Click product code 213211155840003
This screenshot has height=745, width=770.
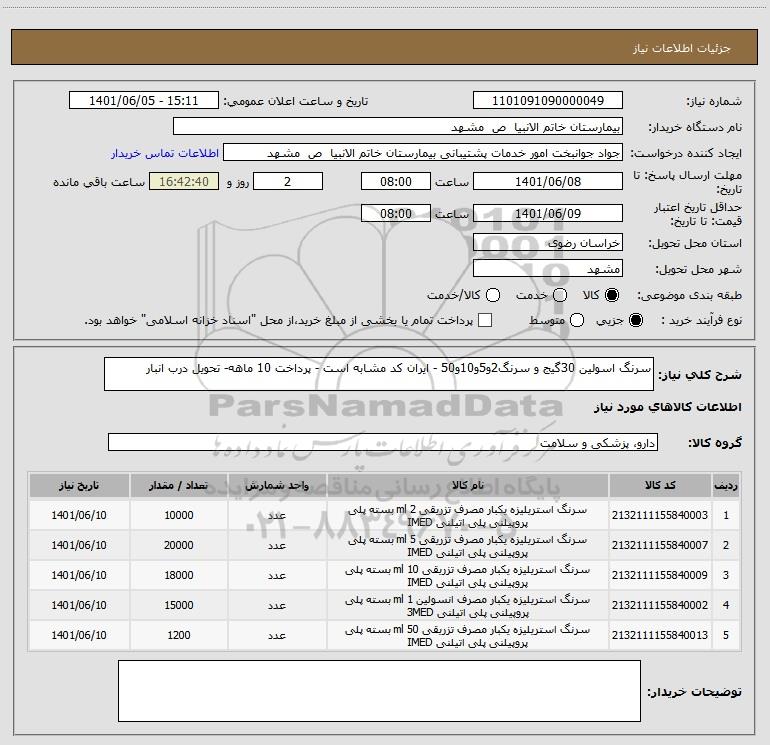[x=660, y=515]
